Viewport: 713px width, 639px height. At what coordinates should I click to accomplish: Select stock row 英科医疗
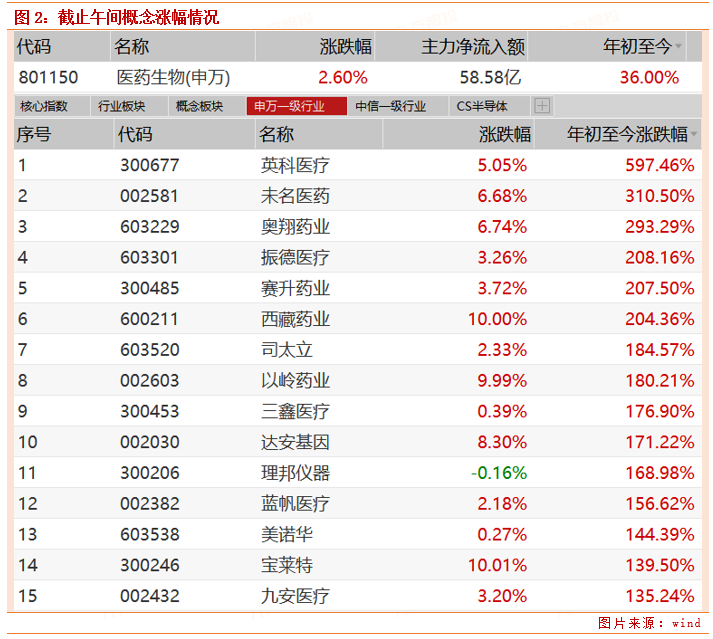click(357, 165)
